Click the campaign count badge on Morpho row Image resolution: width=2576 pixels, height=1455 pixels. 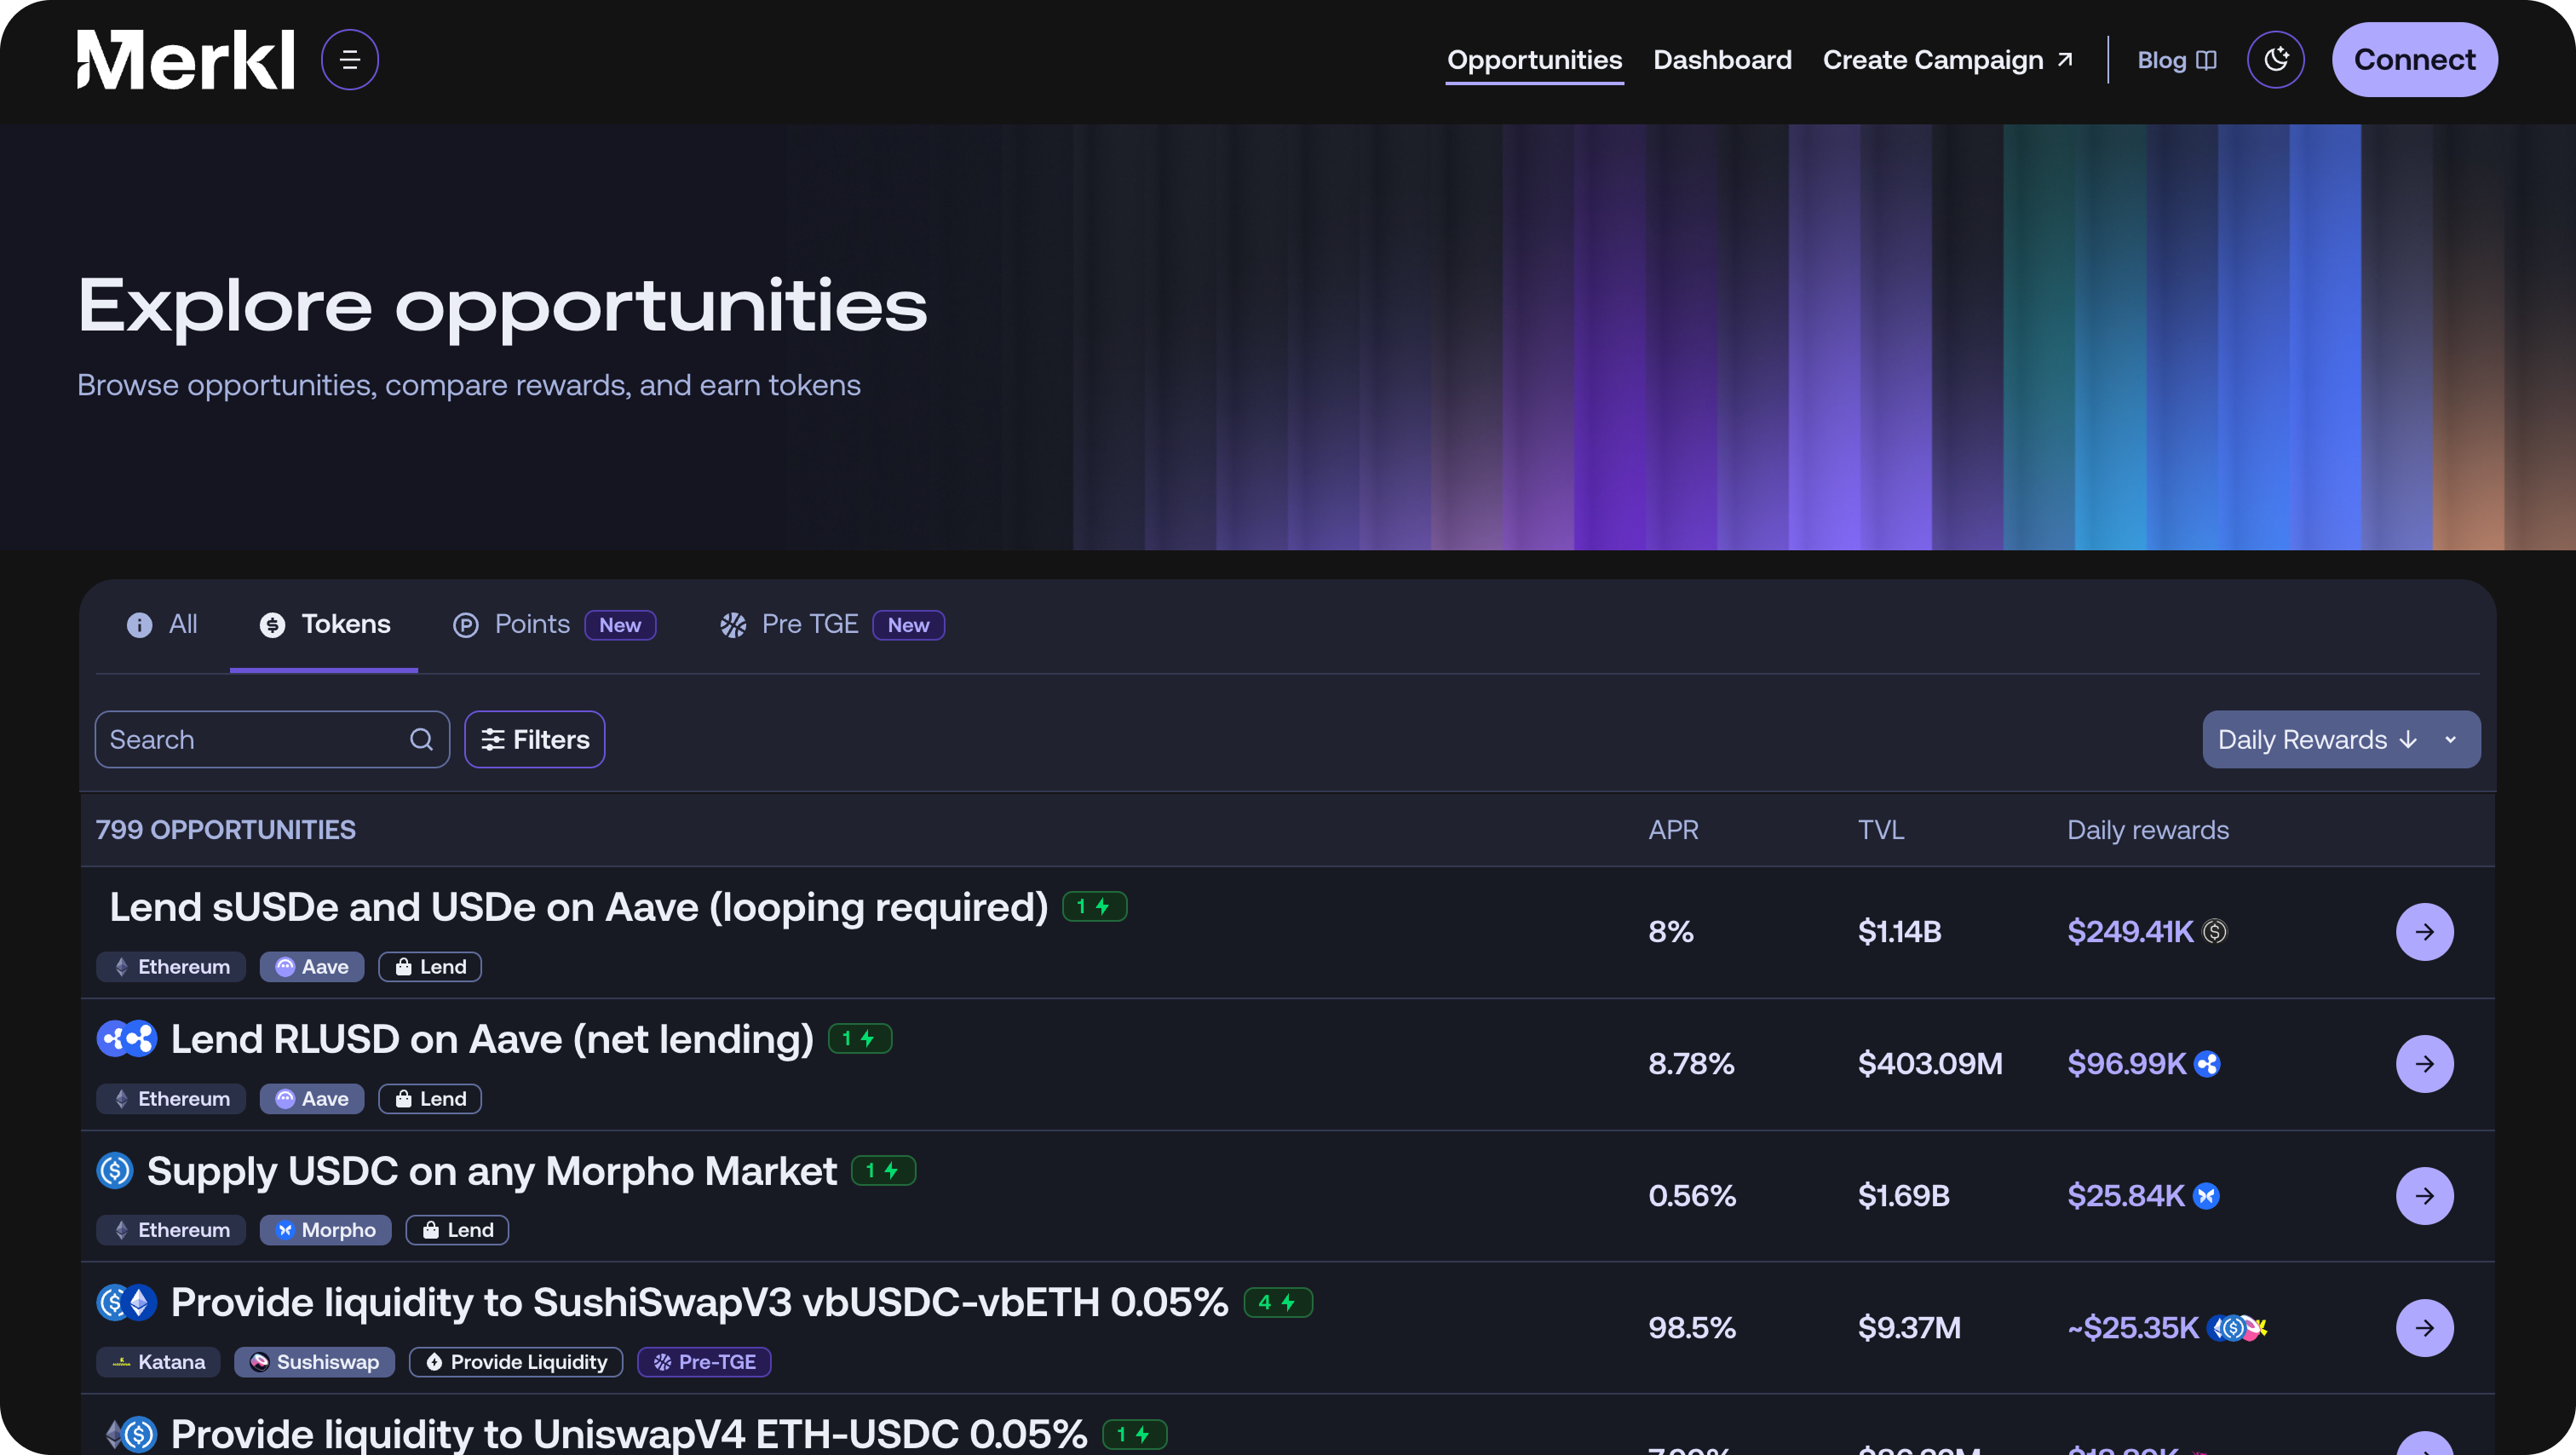[883, 1170]
